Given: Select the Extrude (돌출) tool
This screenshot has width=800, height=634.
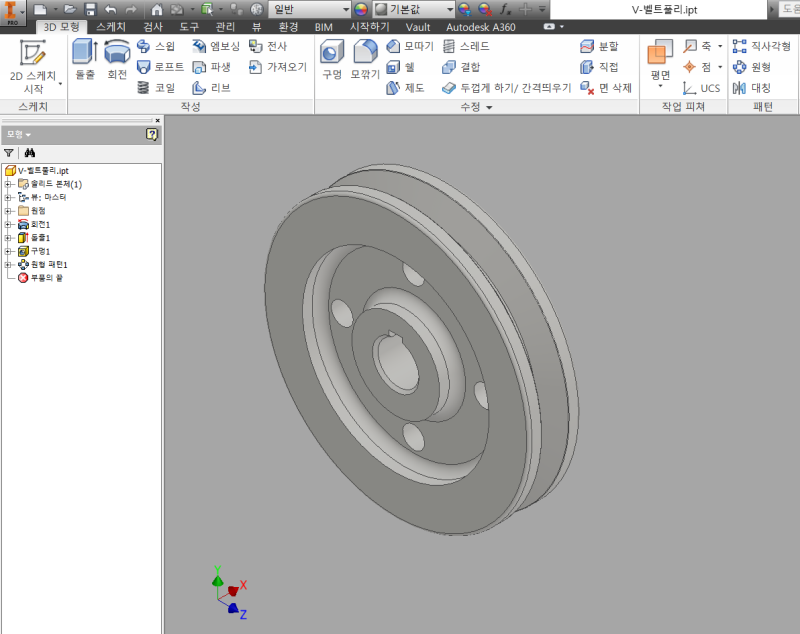Looking at the screenshot, I should click(85, 60).
